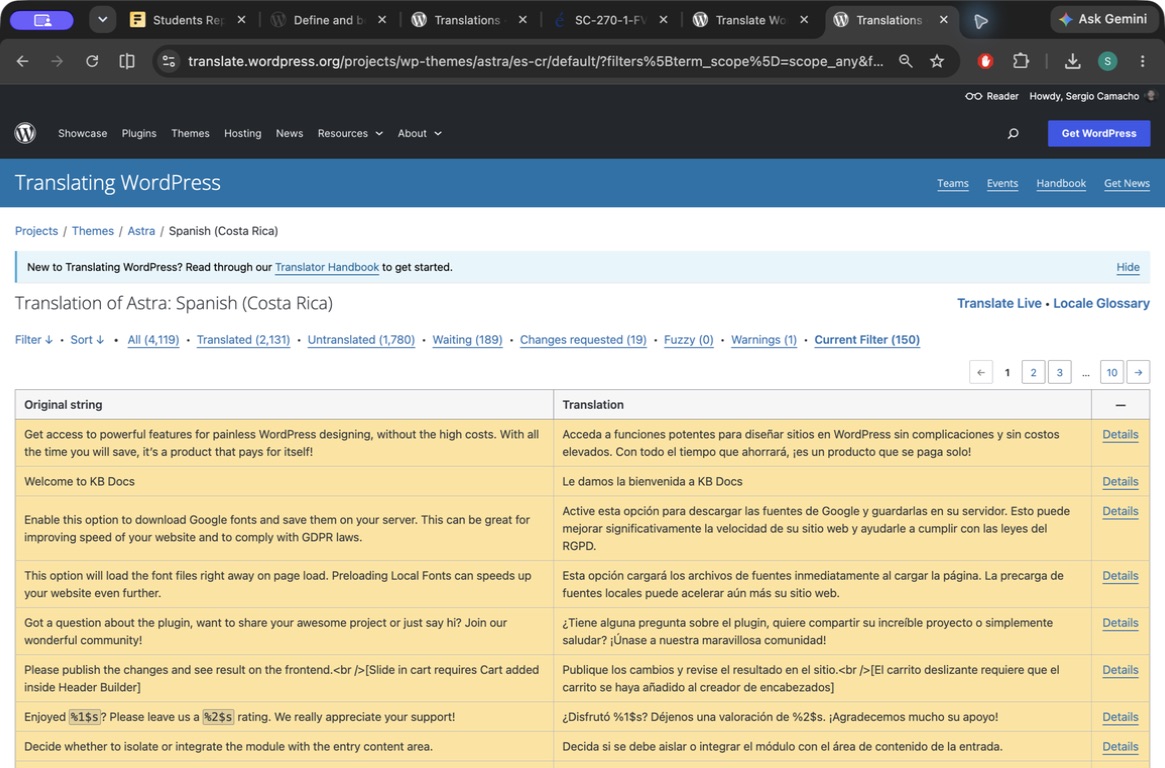
Task: Go to results page 2
Action: [1033, 372]
